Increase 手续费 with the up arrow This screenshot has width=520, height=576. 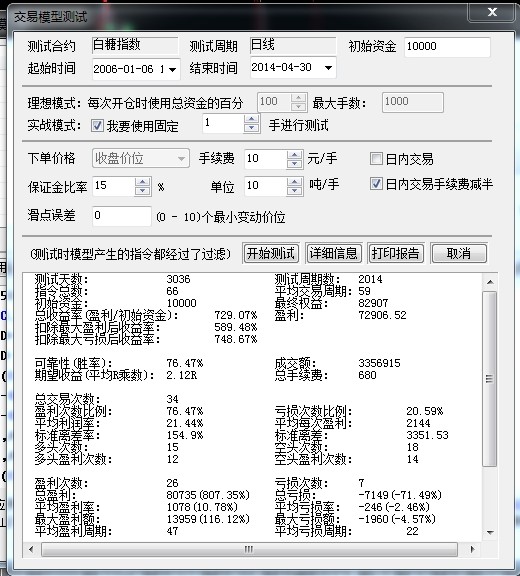click(295, 155)
